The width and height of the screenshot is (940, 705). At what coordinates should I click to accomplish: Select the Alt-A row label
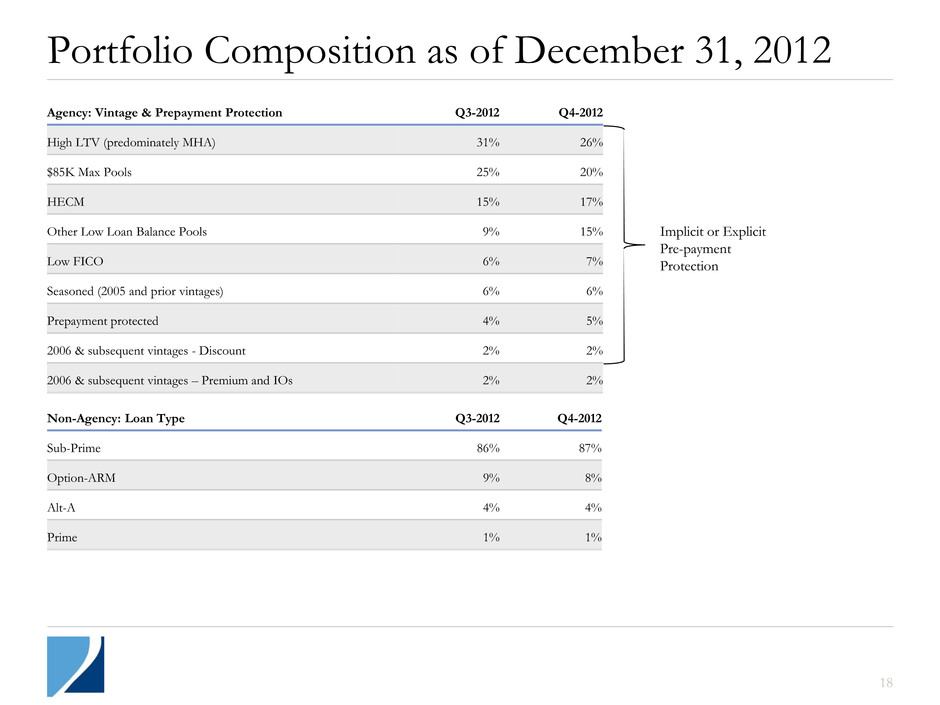point(63,508)
